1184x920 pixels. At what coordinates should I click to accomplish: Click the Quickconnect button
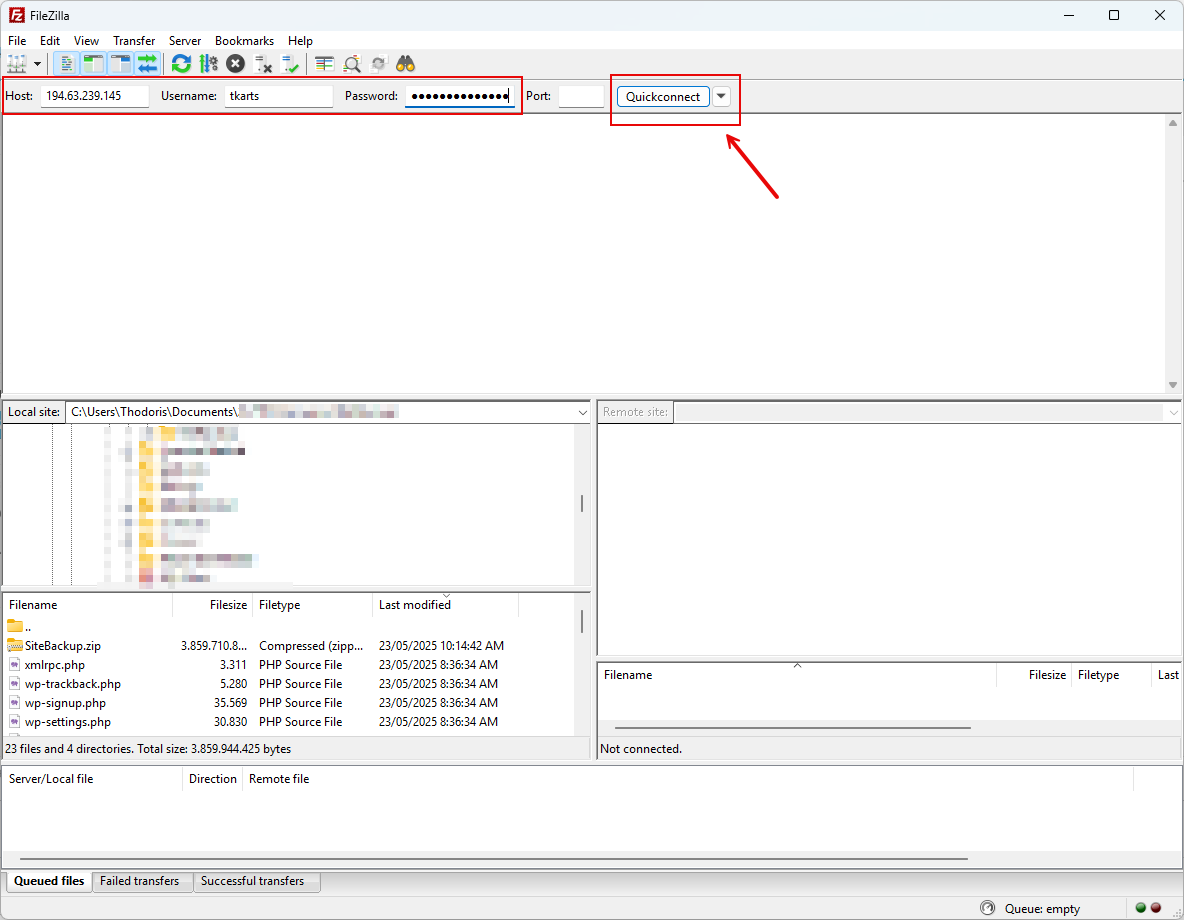coord(663,97)
